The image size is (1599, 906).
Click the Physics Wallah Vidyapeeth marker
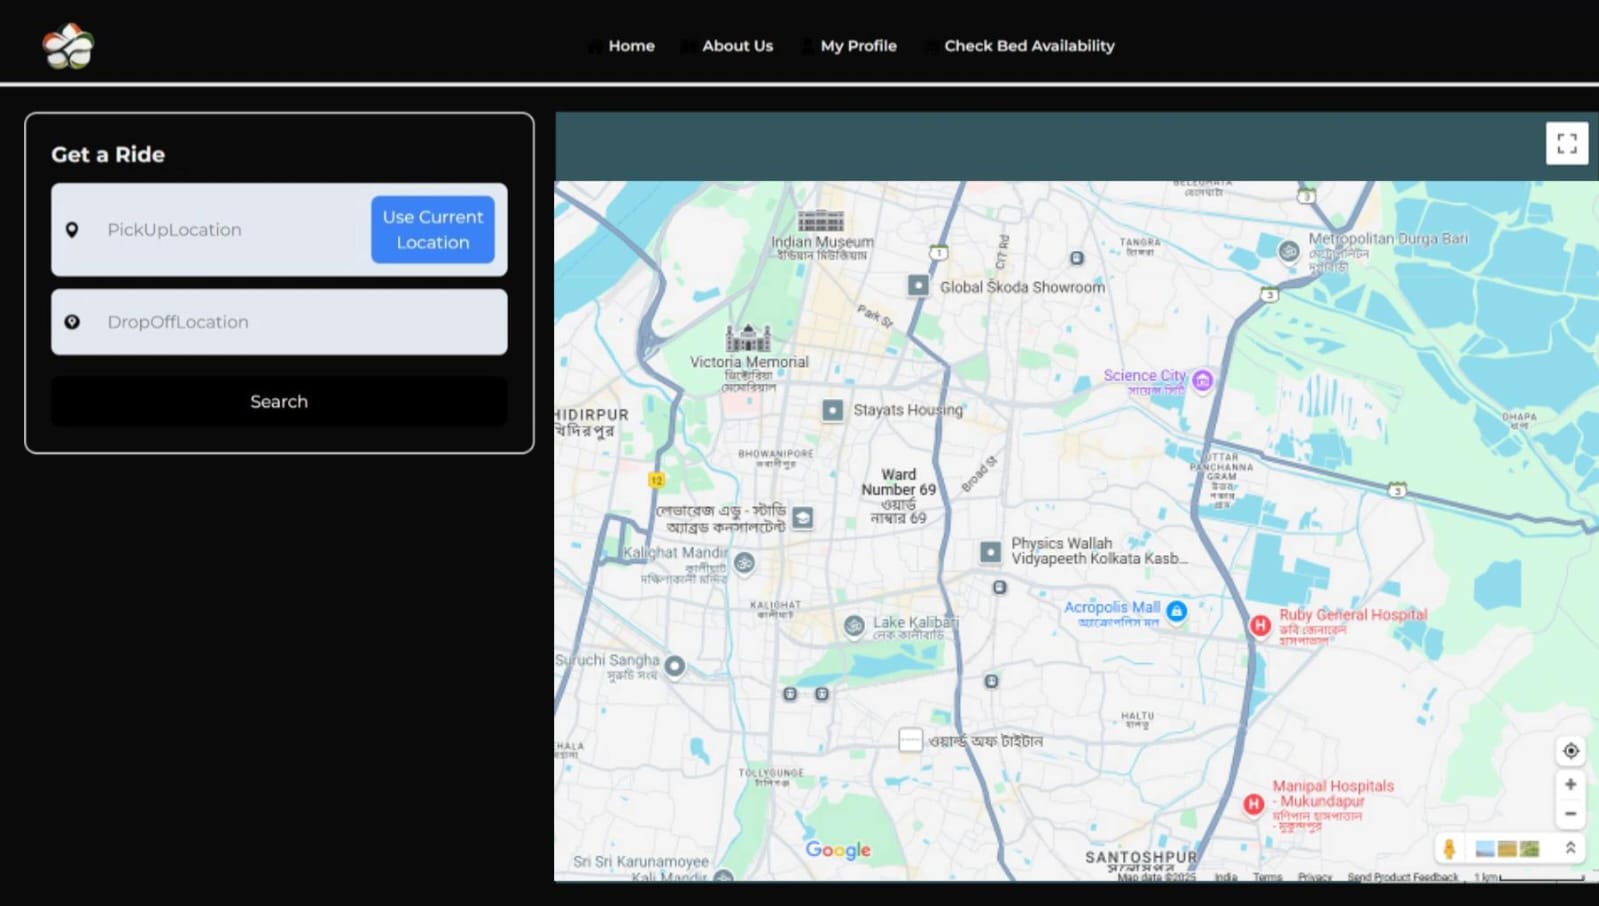click(x=990, y=551)
